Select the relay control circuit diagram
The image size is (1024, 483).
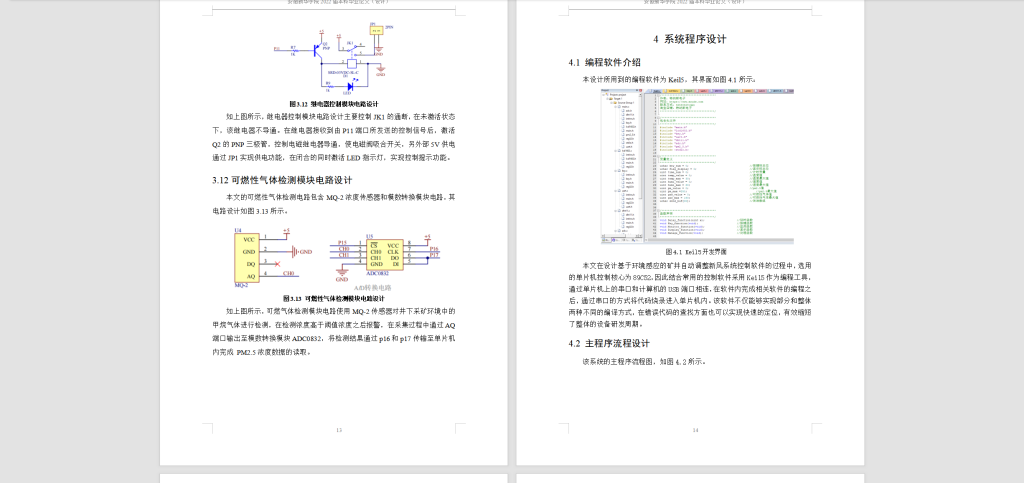332,61
